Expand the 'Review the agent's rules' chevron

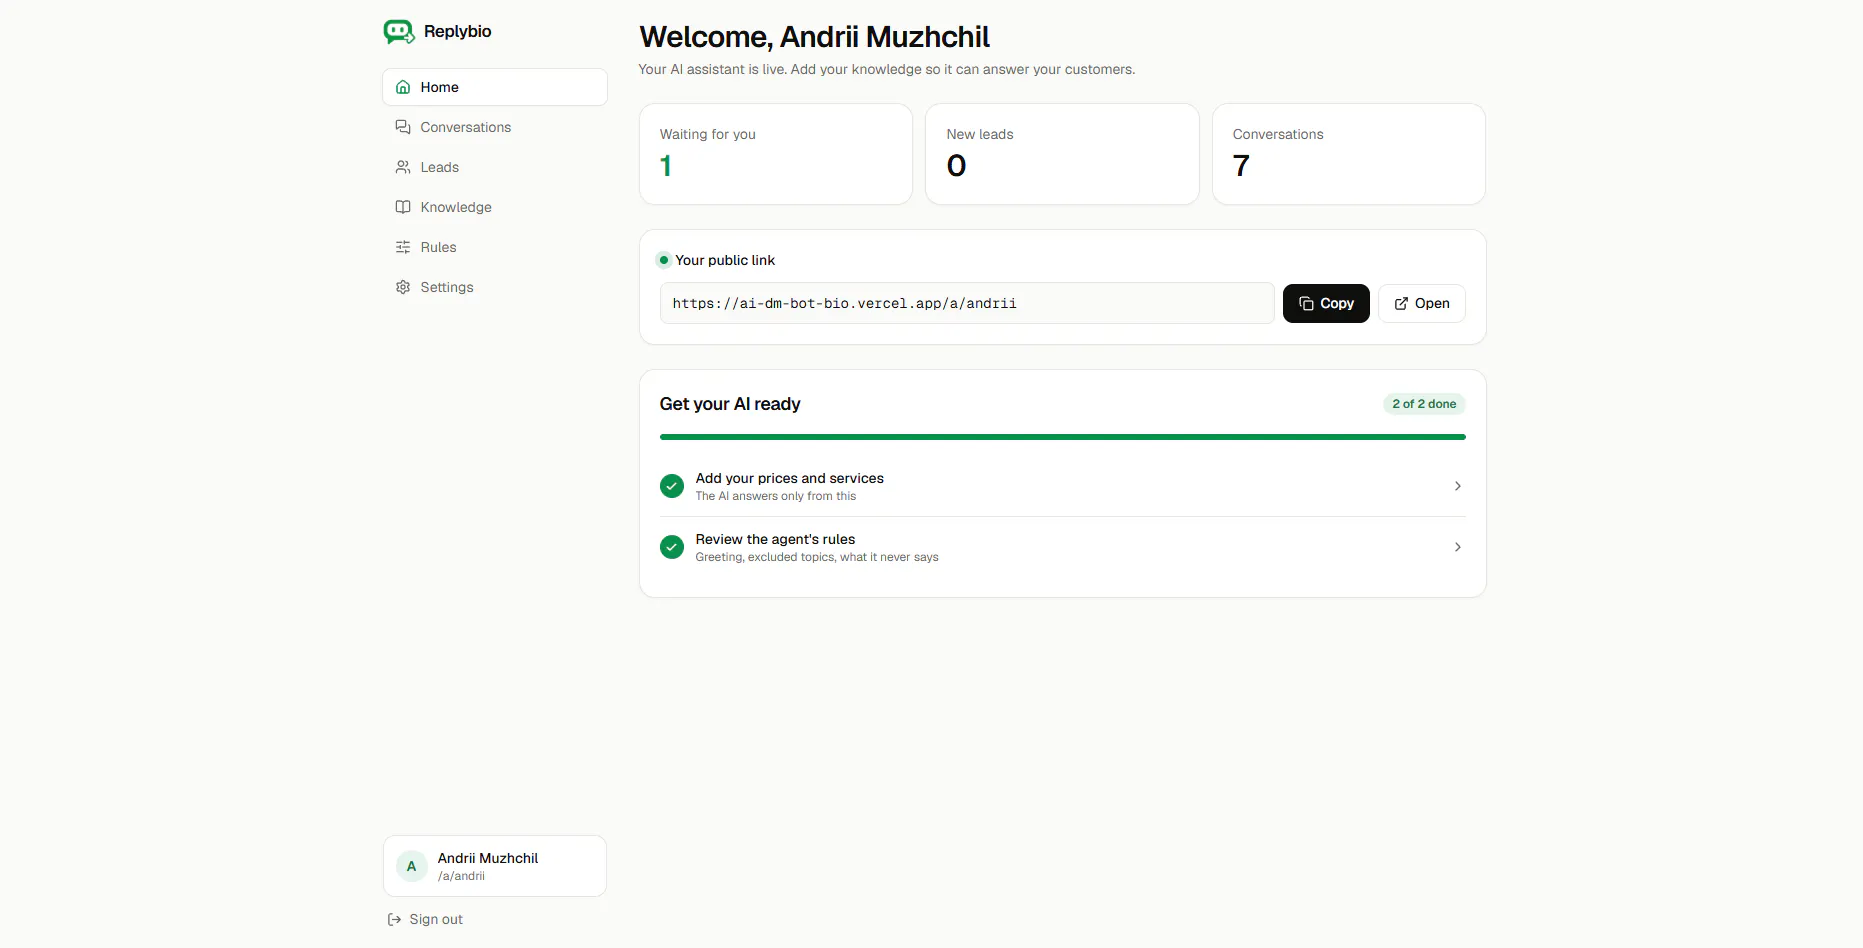(x=1457, y=547)
